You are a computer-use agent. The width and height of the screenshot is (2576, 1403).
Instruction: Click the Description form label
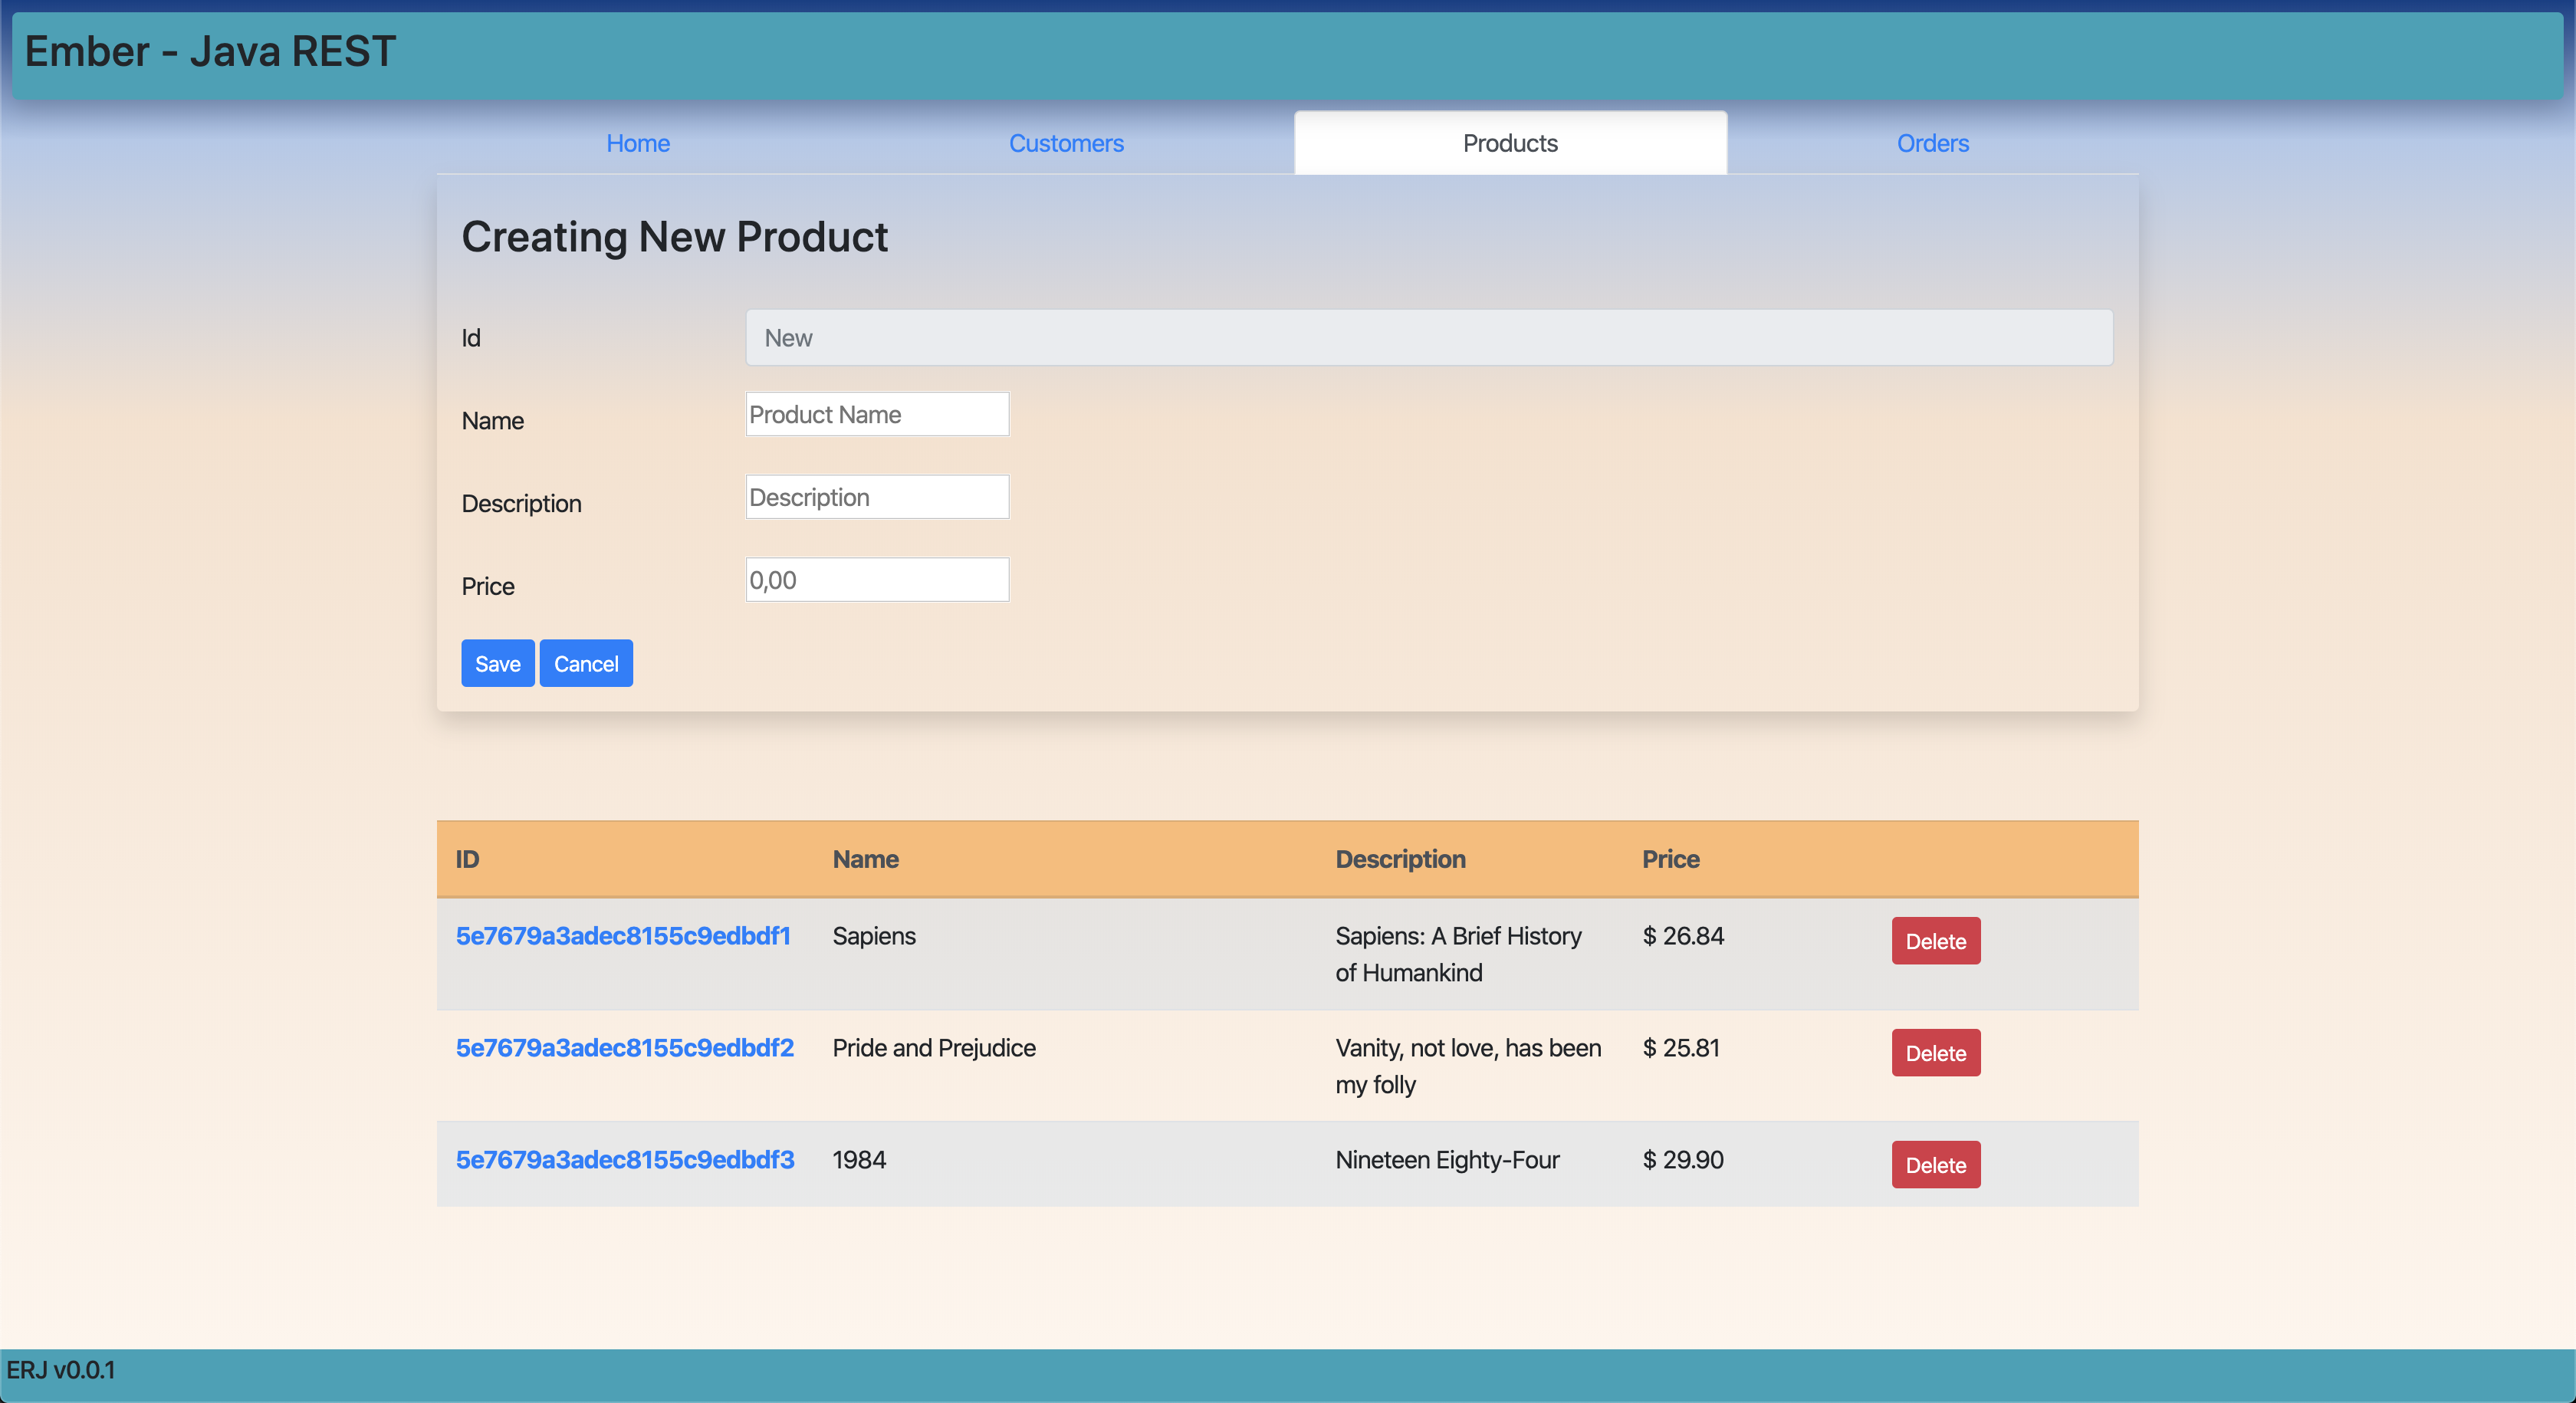coord(521,504)
